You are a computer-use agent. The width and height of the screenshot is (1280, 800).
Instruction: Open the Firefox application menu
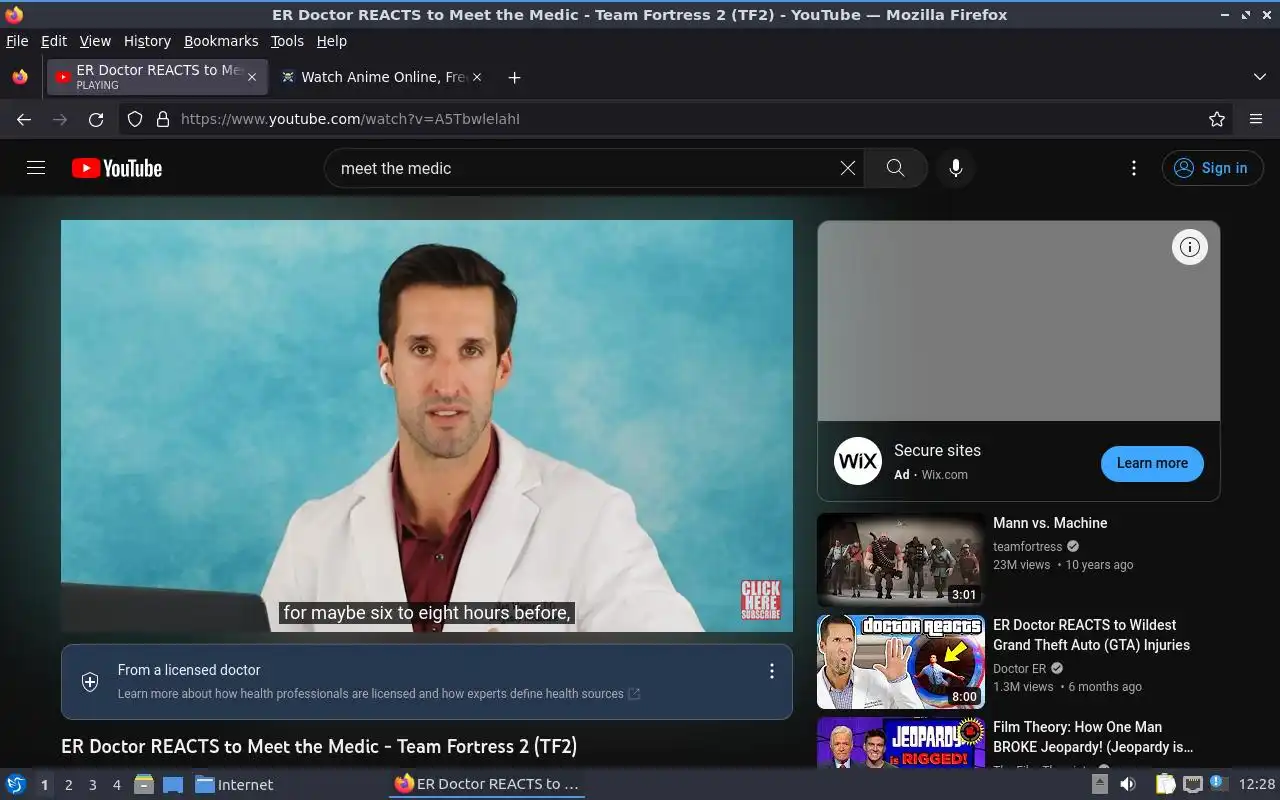[x=1256, y=119]
